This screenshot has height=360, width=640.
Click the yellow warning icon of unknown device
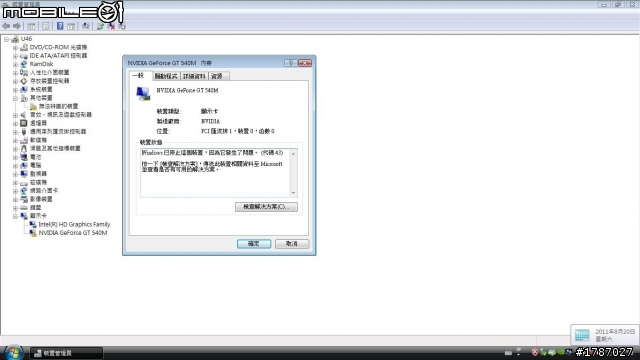[33, 107]
